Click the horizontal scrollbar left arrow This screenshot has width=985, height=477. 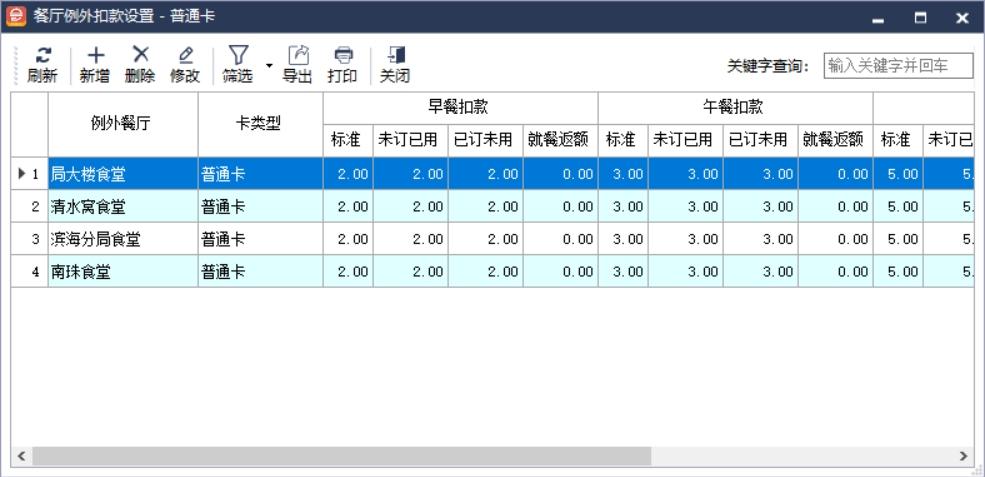coord(21,456)
